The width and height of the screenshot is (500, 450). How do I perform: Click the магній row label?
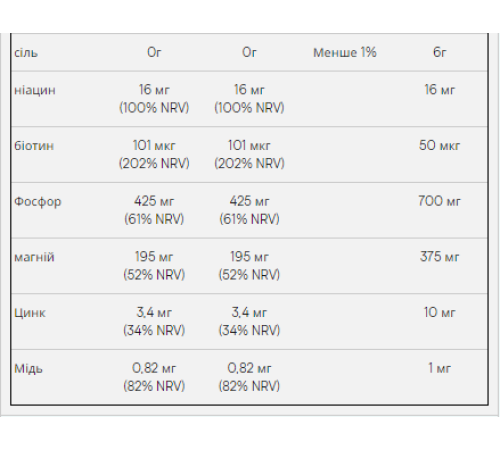click(34, 257)
